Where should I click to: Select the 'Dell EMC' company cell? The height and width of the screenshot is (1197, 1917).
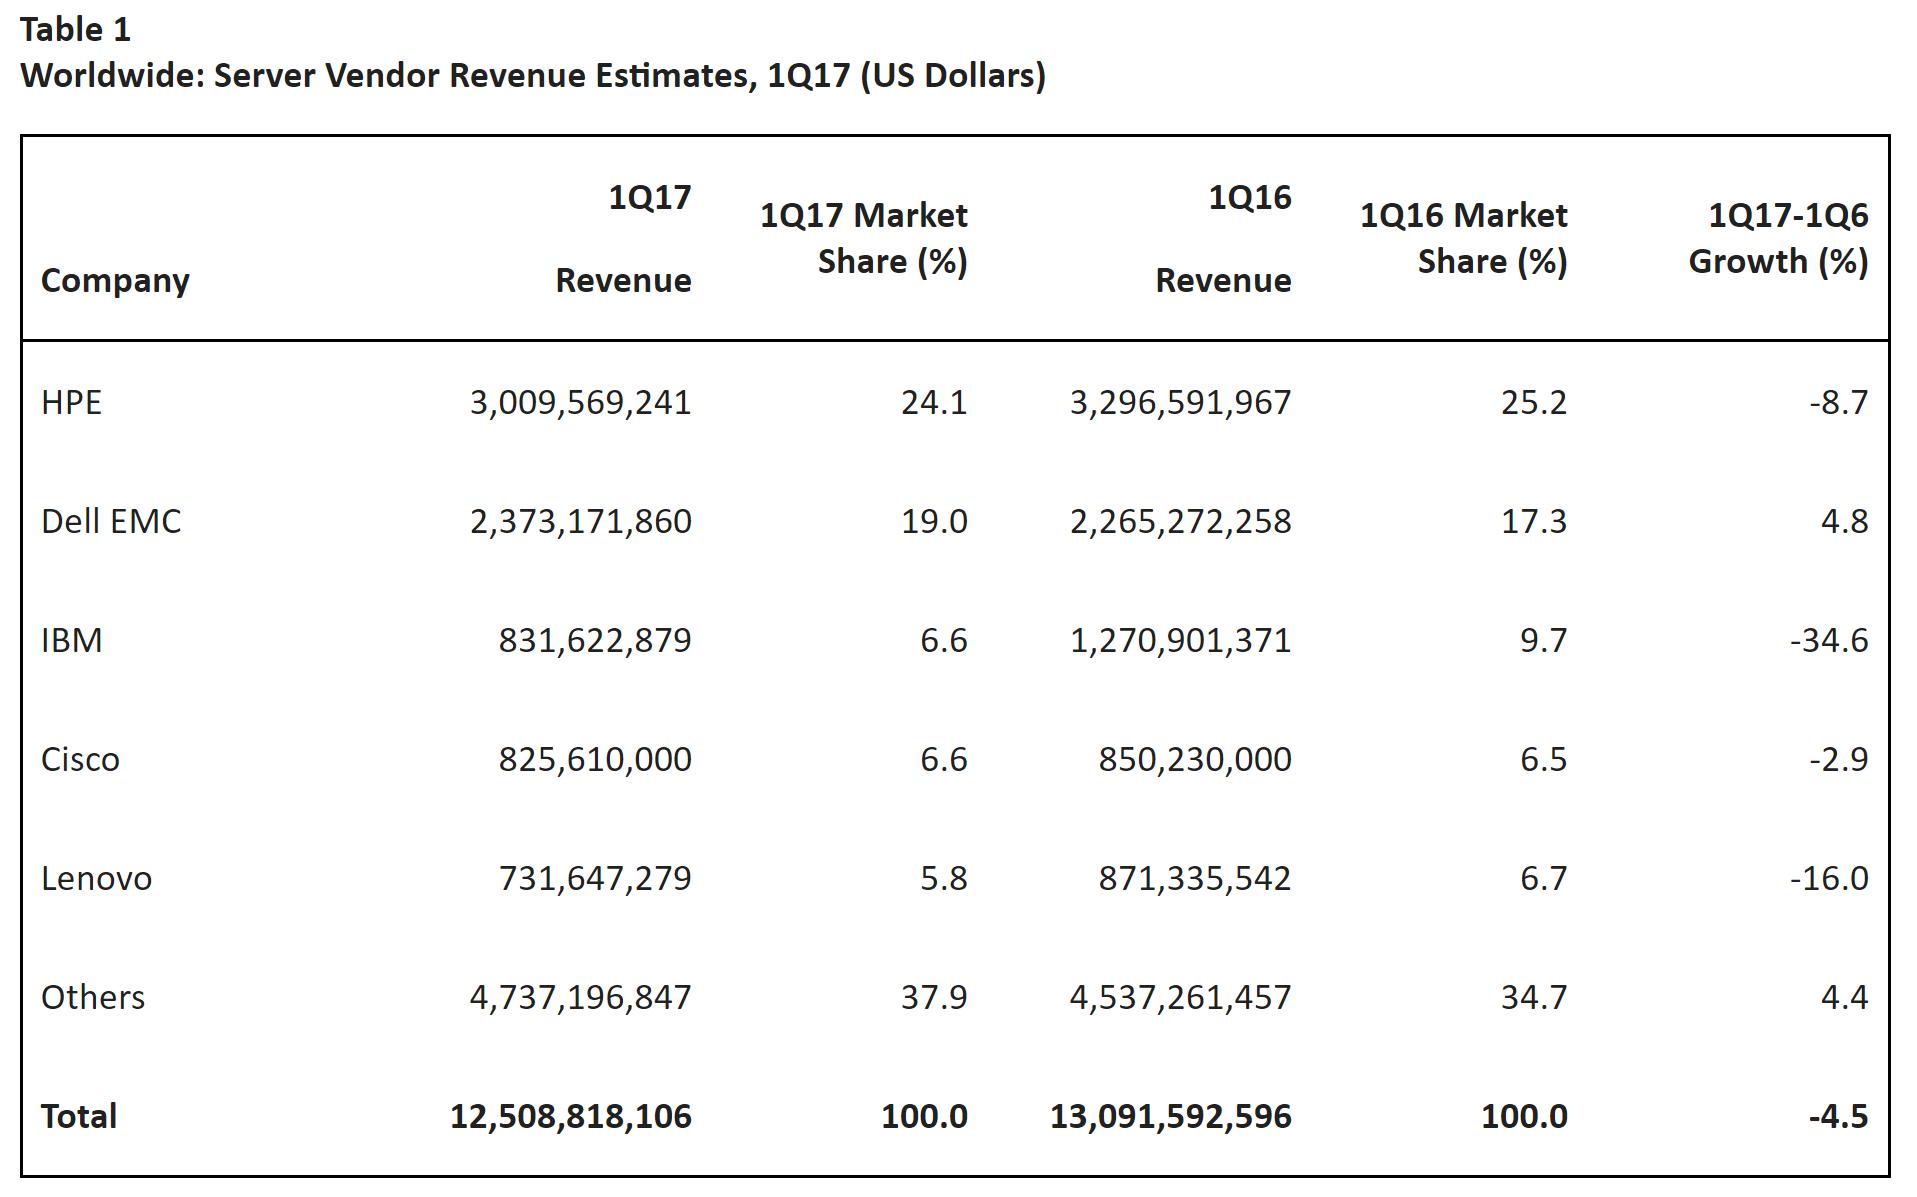(x=111, y=521)
